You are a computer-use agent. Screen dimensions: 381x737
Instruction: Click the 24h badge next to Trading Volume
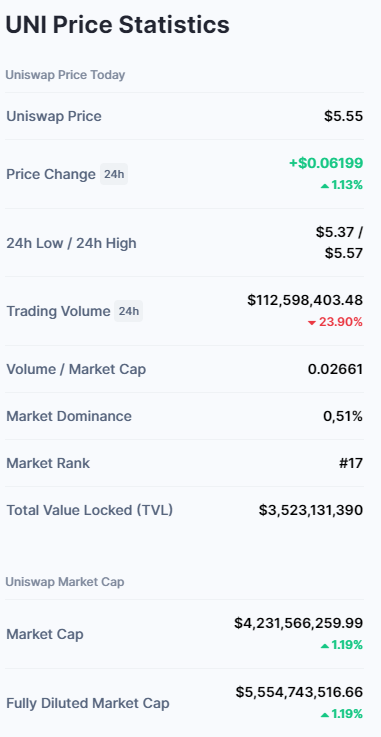[x=128, y=311]
